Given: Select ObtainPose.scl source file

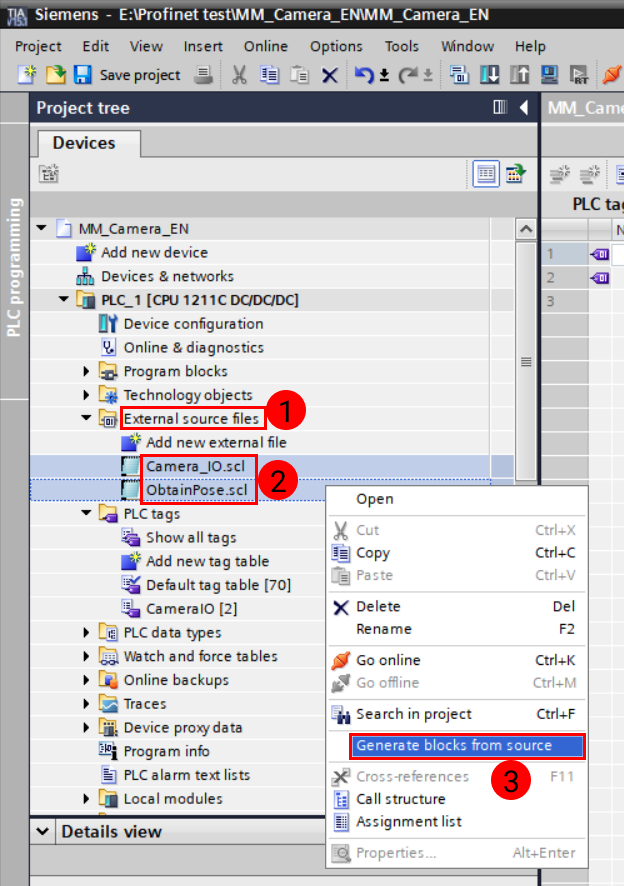Looking at the screenshot, I should tap(197, 490).
